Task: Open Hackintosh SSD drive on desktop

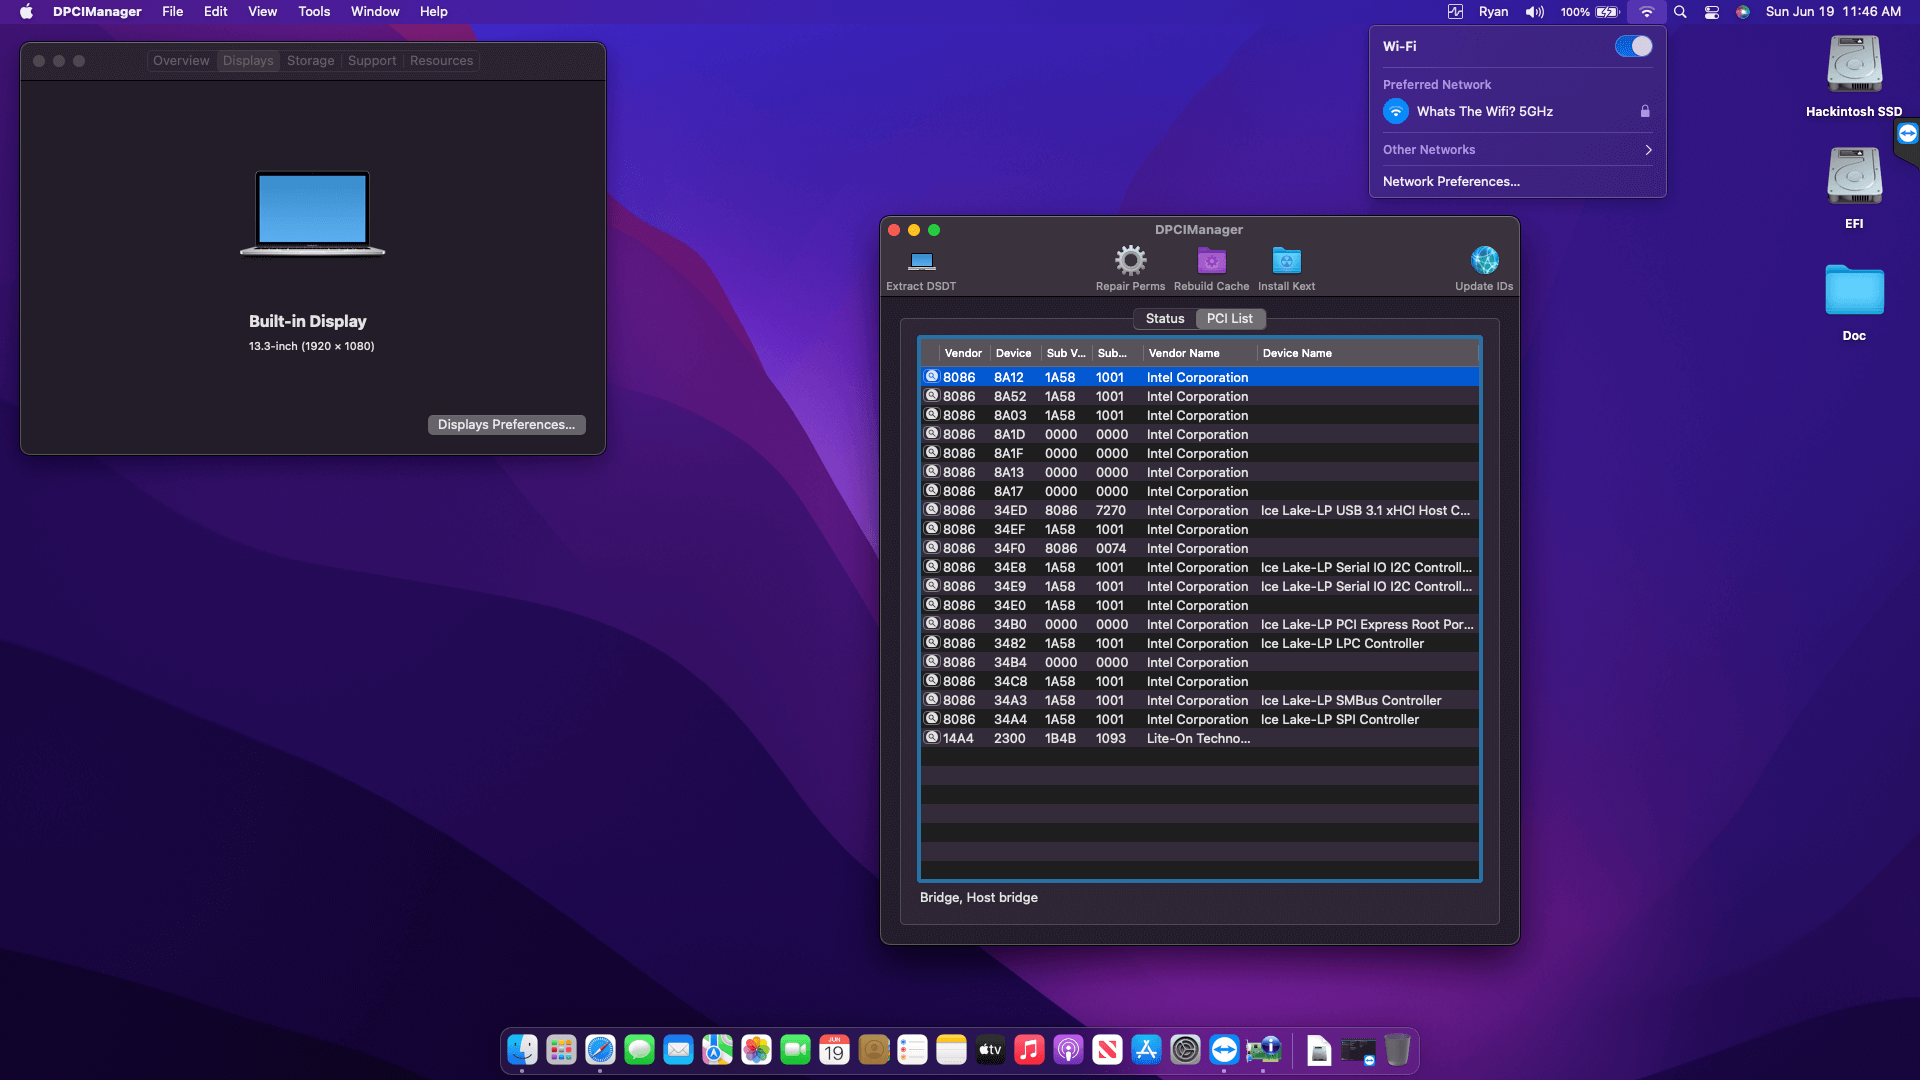Action: tap(1854, 66)
